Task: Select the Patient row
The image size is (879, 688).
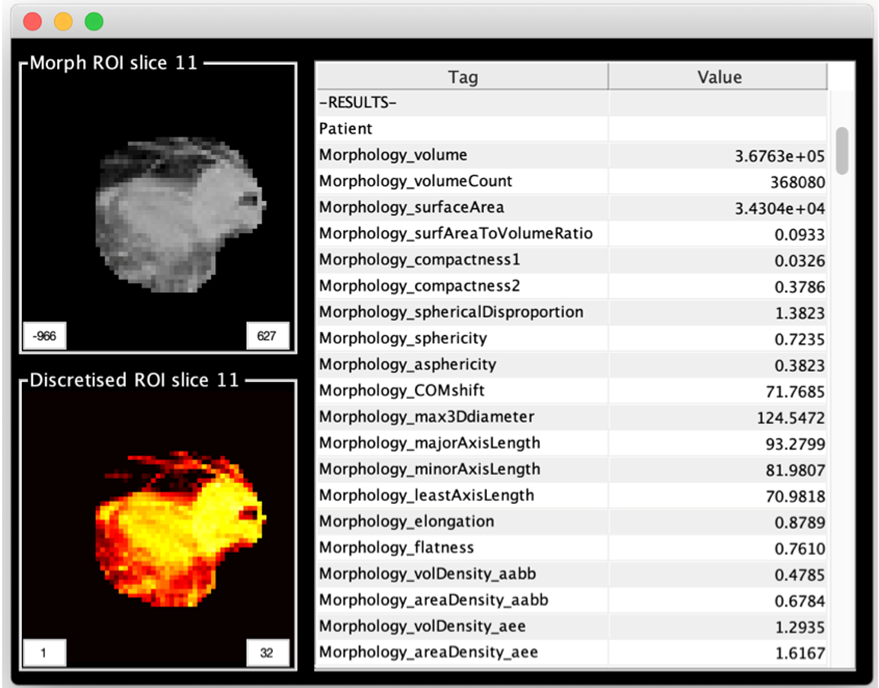Action: tap(572, 129)
